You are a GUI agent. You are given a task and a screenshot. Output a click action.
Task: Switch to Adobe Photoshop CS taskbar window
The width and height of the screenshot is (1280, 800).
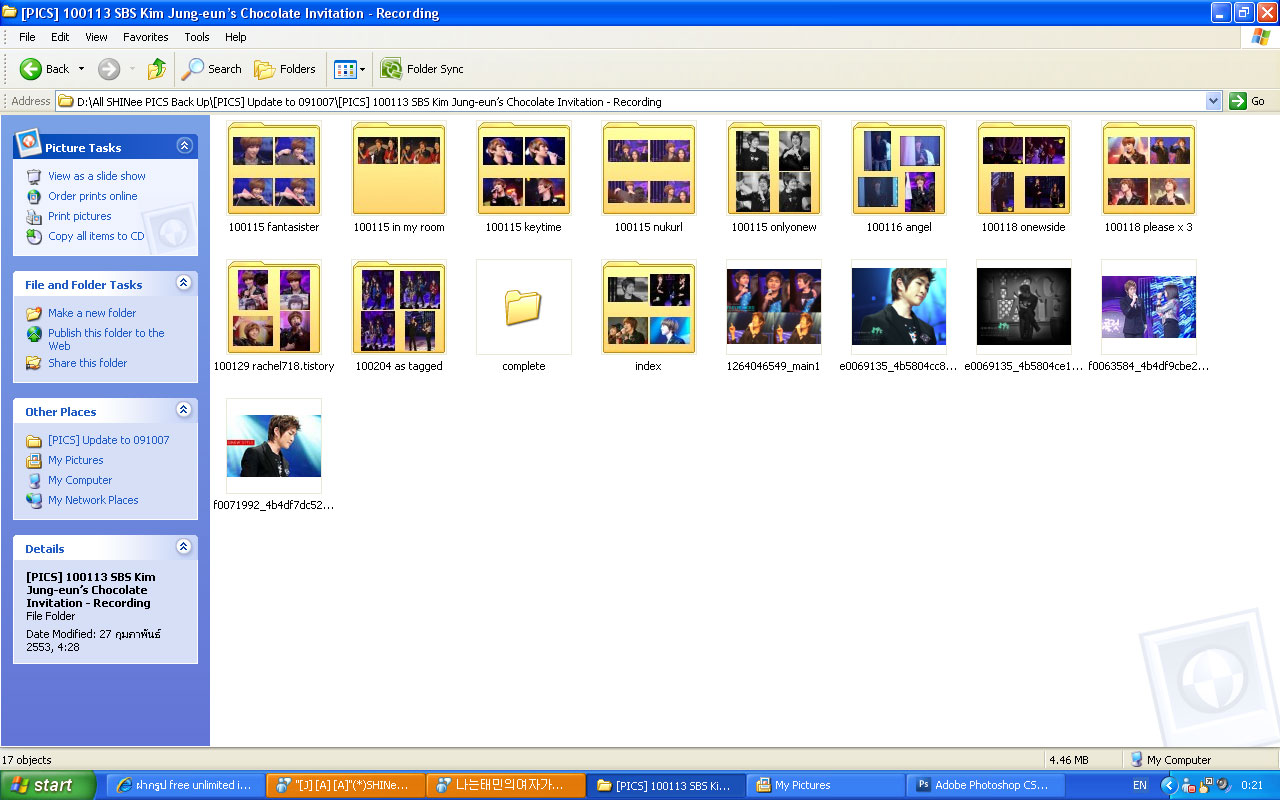coord(985,785)
